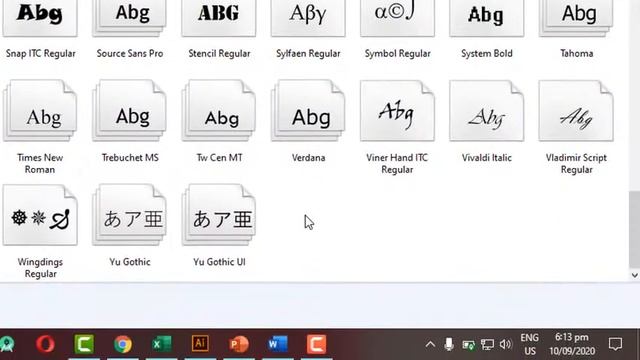Click the battery power tray icon
The height and width of the screenshot is (360, 640).
468,345
